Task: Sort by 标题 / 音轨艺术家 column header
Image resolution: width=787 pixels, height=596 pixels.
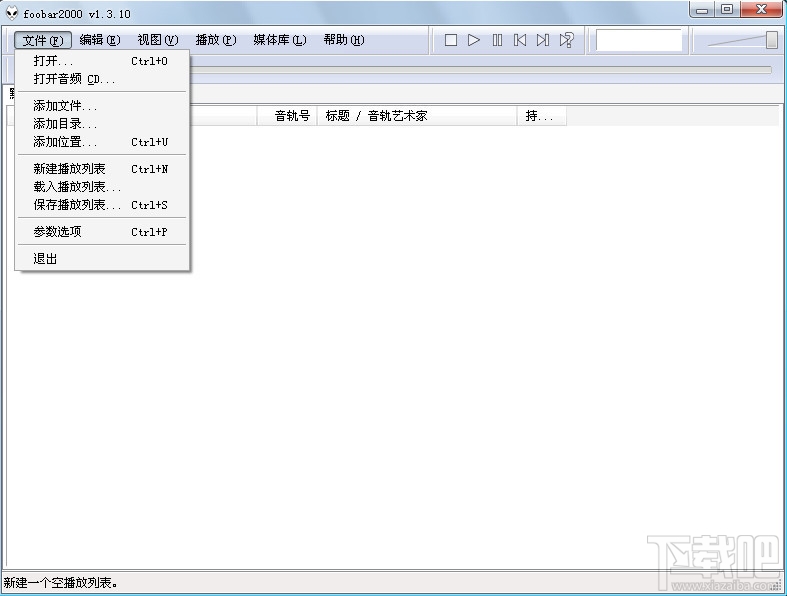Action: pyautogui.click(x=417, y=116)
